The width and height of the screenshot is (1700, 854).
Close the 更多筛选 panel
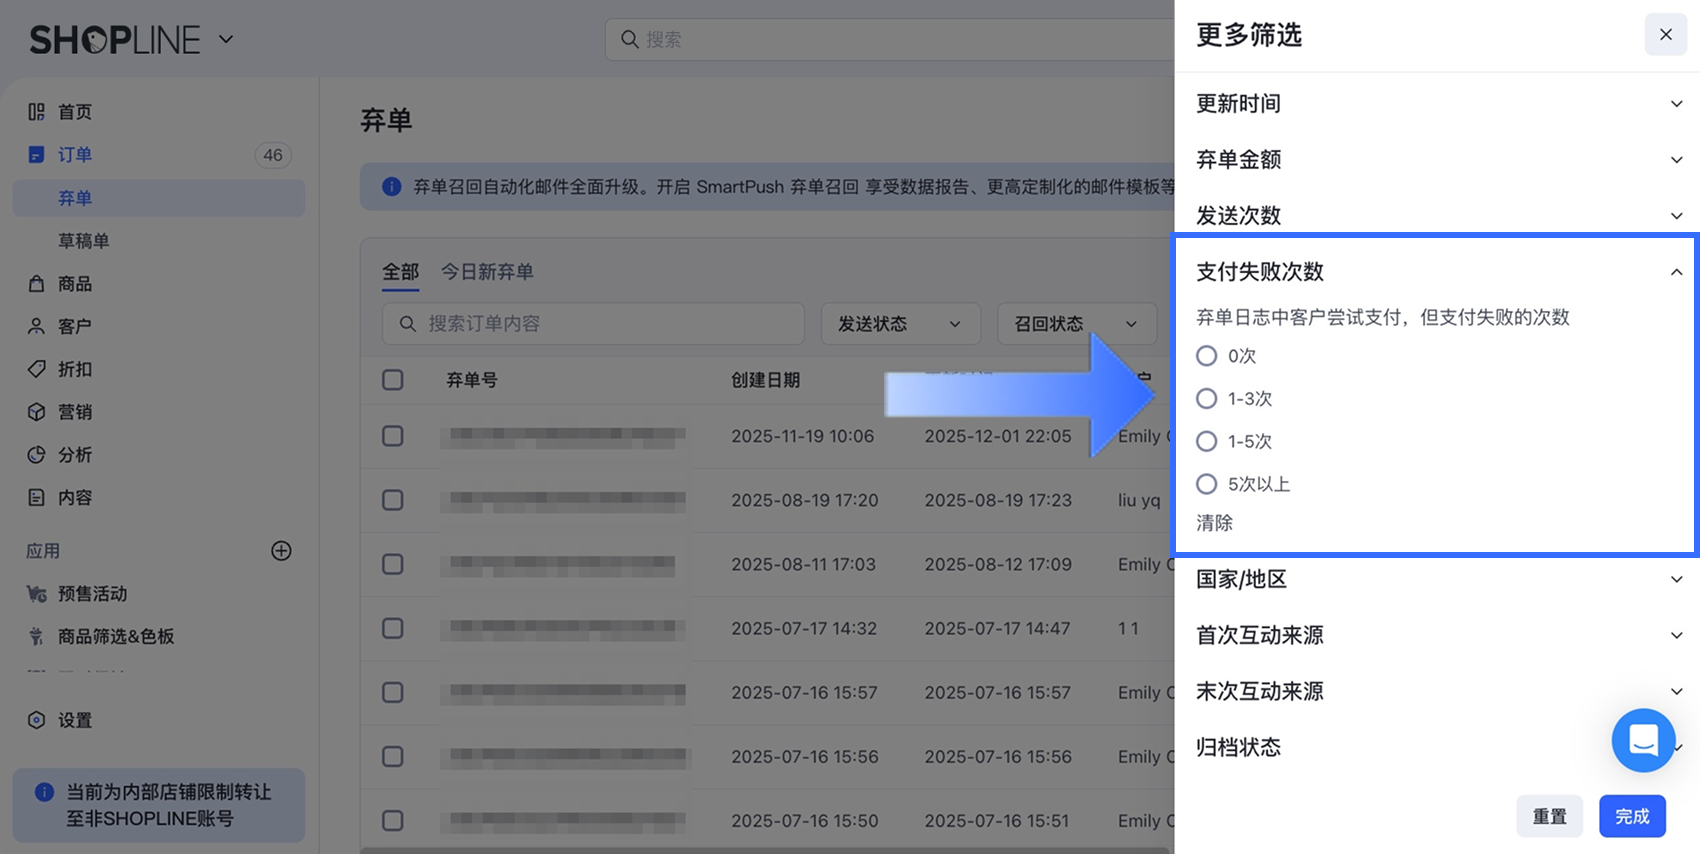coord(1666,35)
